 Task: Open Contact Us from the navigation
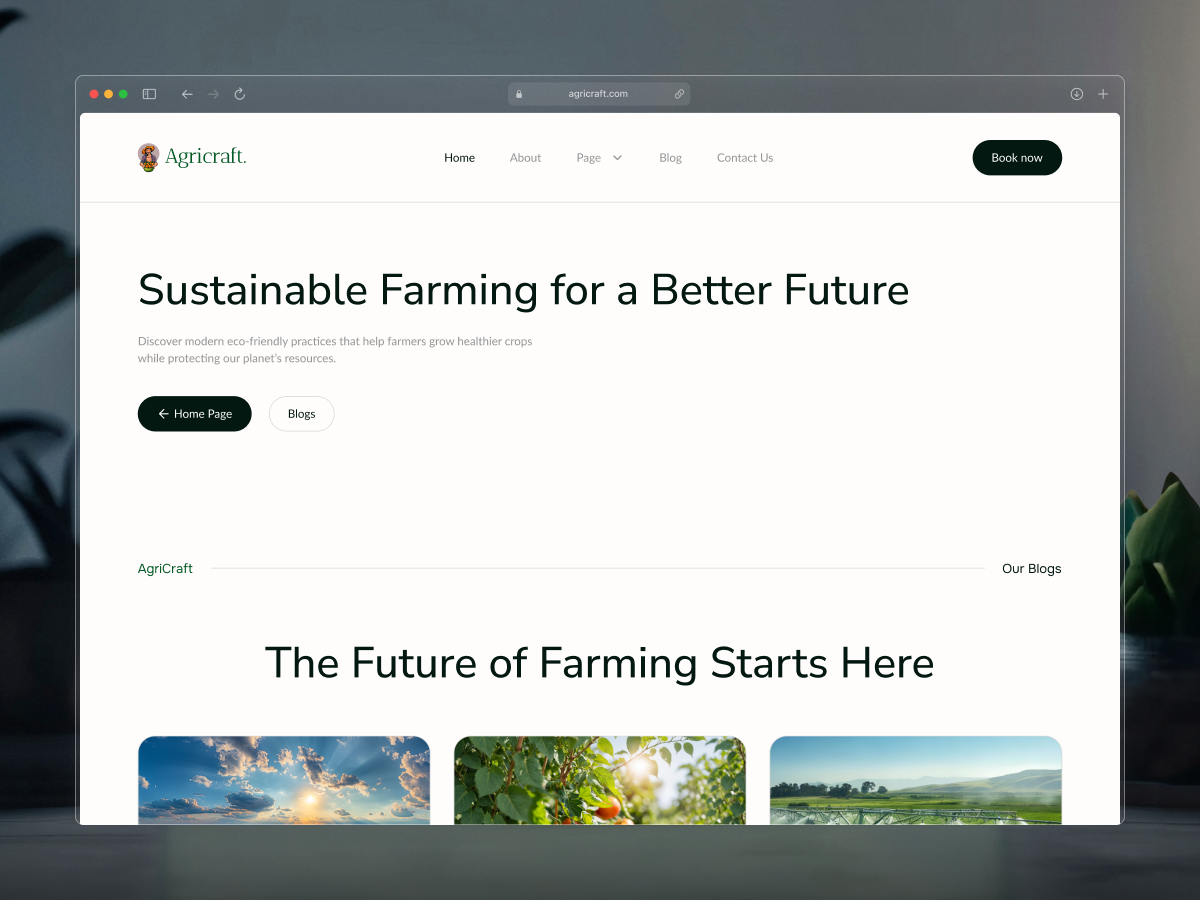744,157
